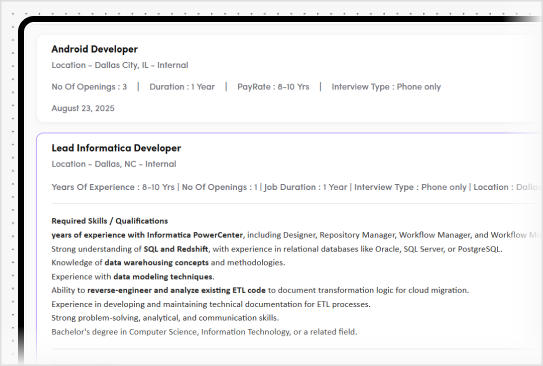This screenshot has width=543, height=366.
Task: Click the Informatica PowerCenter experience line
Action: click(x=297, y=235)
